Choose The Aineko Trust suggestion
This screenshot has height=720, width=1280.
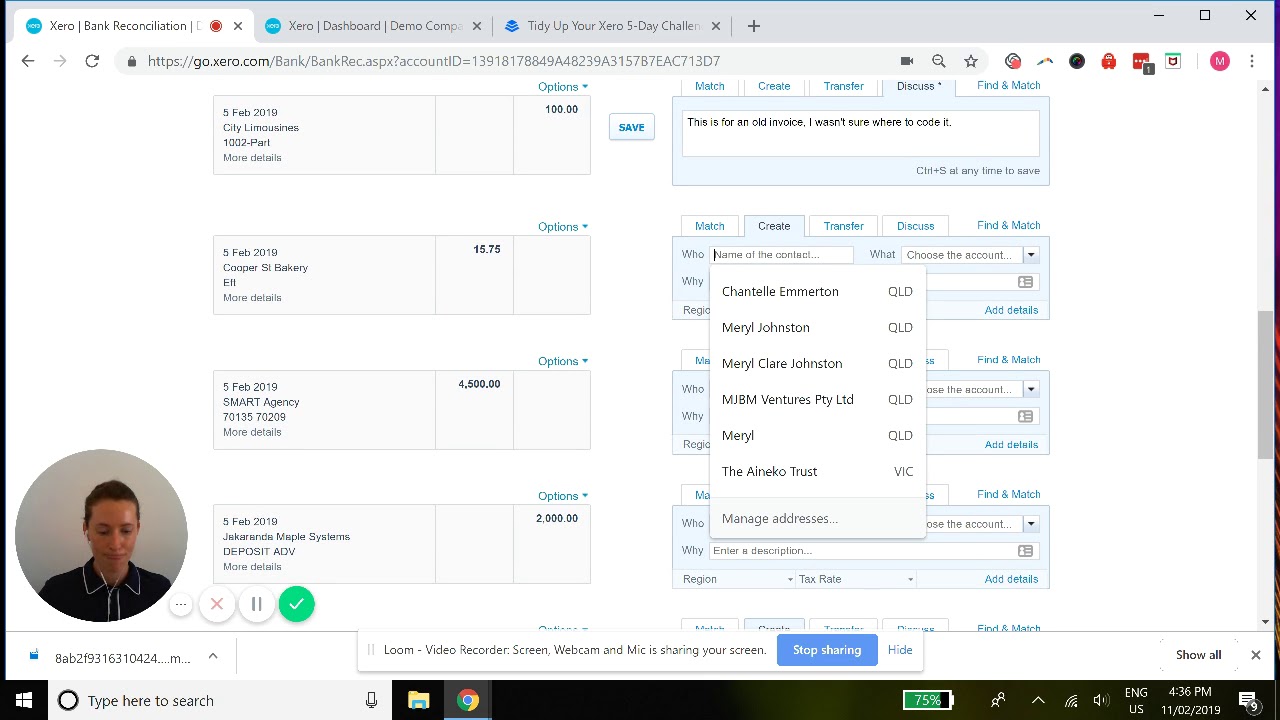click(817, 472)
